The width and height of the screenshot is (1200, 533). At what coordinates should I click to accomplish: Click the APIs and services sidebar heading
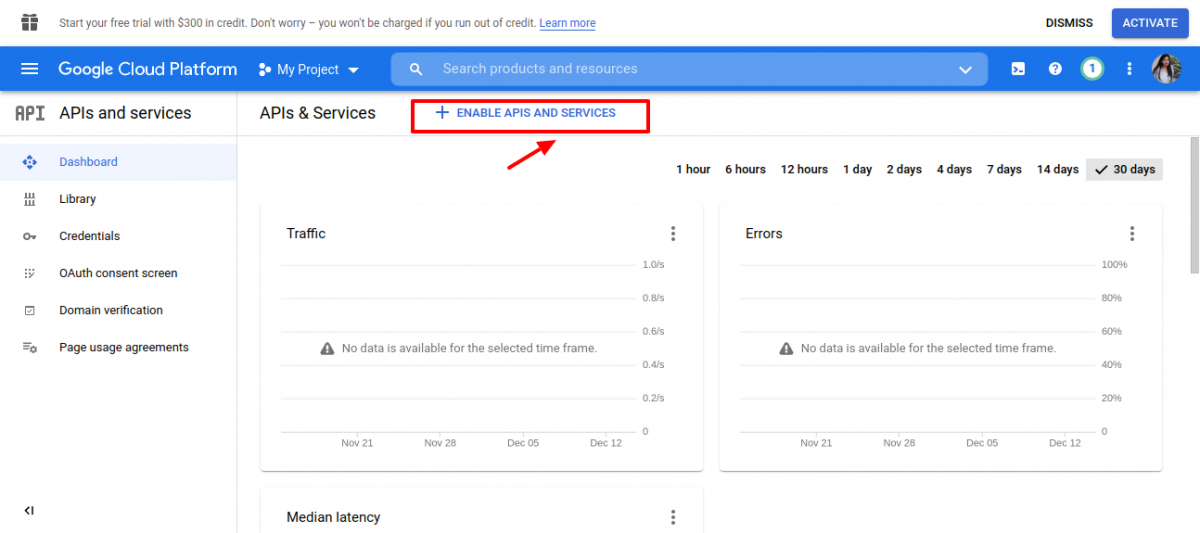(125, 113)
